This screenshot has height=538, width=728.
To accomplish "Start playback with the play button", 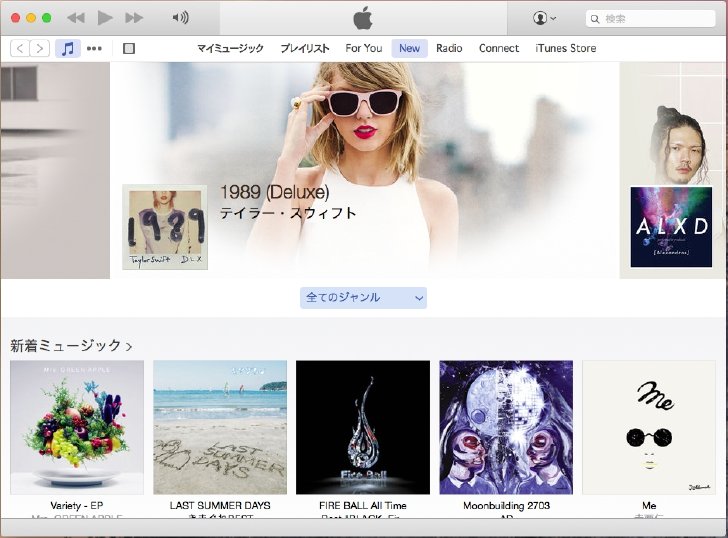I will (x=105, y=18).
